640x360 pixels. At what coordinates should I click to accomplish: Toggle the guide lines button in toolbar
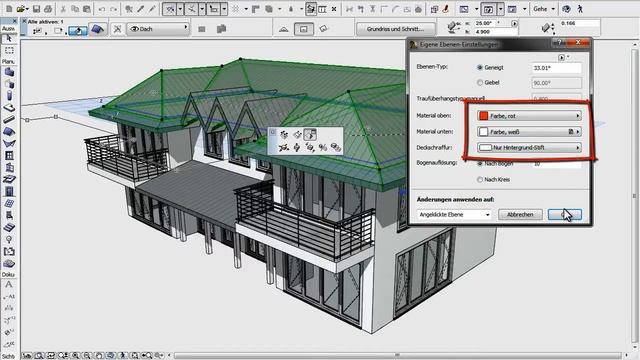169,9
